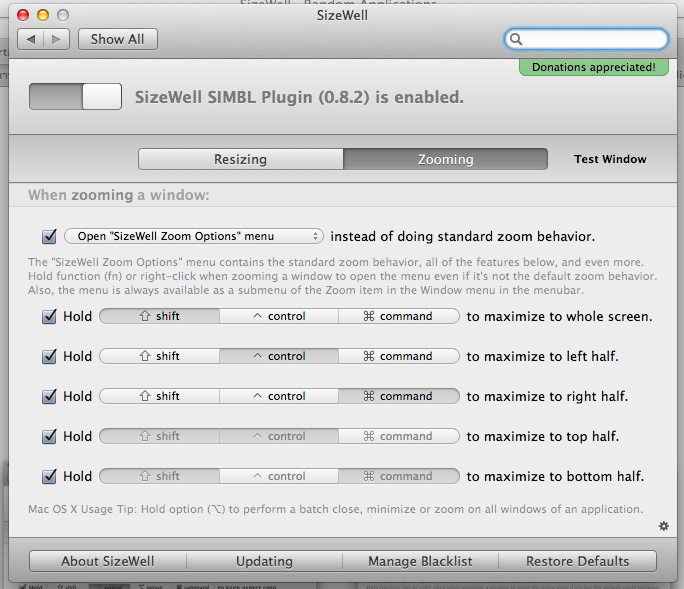Disable the maximize to left half checkbox
This screenshot has width=684, height=589.
(x=49, y=356)
